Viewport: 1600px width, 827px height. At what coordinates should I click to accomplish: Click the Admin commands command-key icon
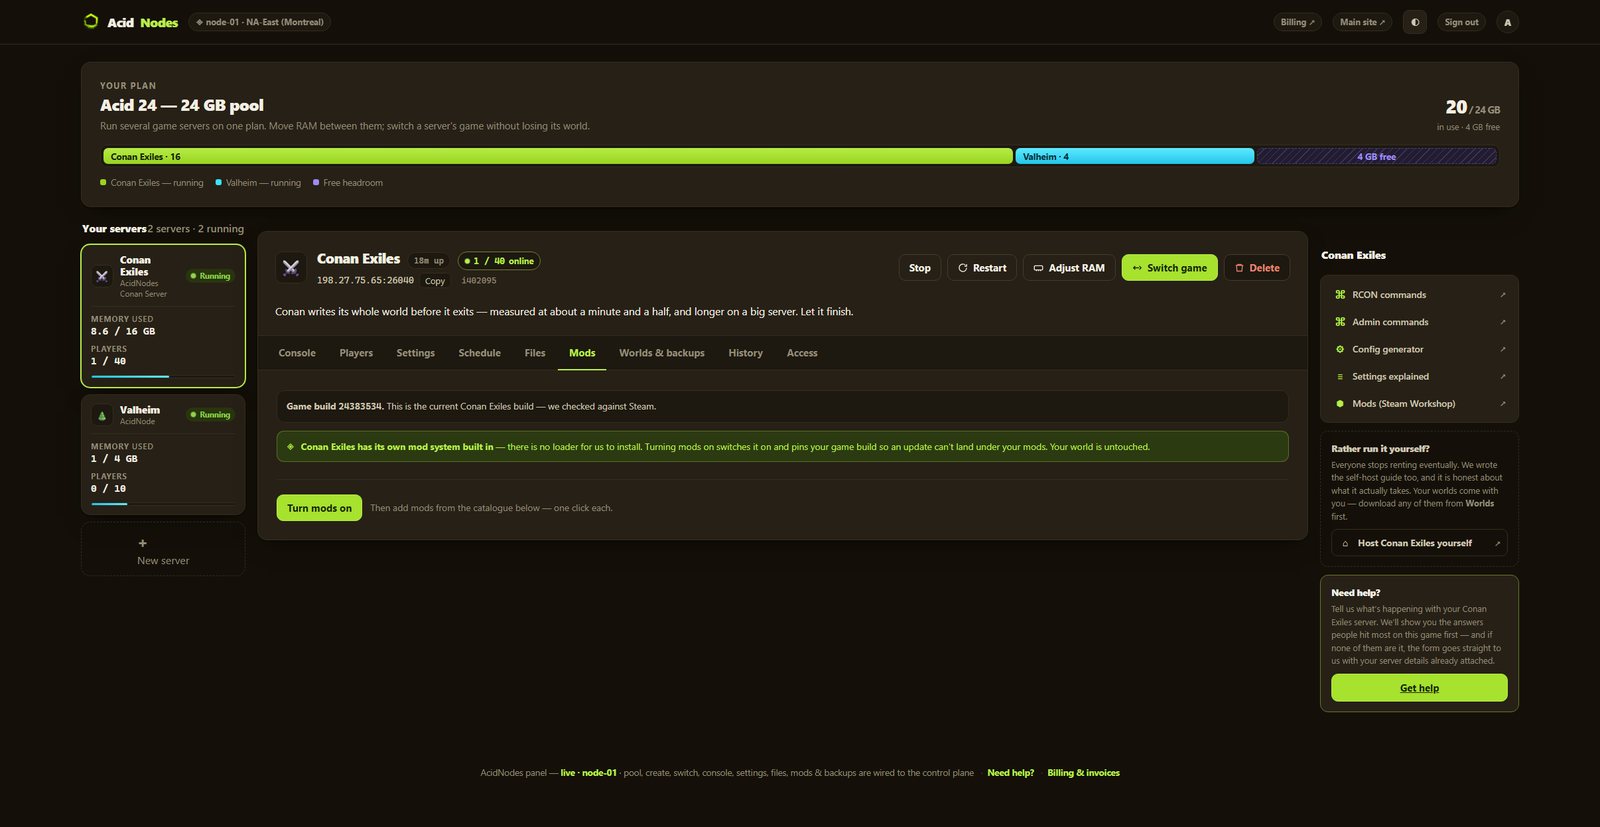pyautogui.click(x=1340, y=322)
